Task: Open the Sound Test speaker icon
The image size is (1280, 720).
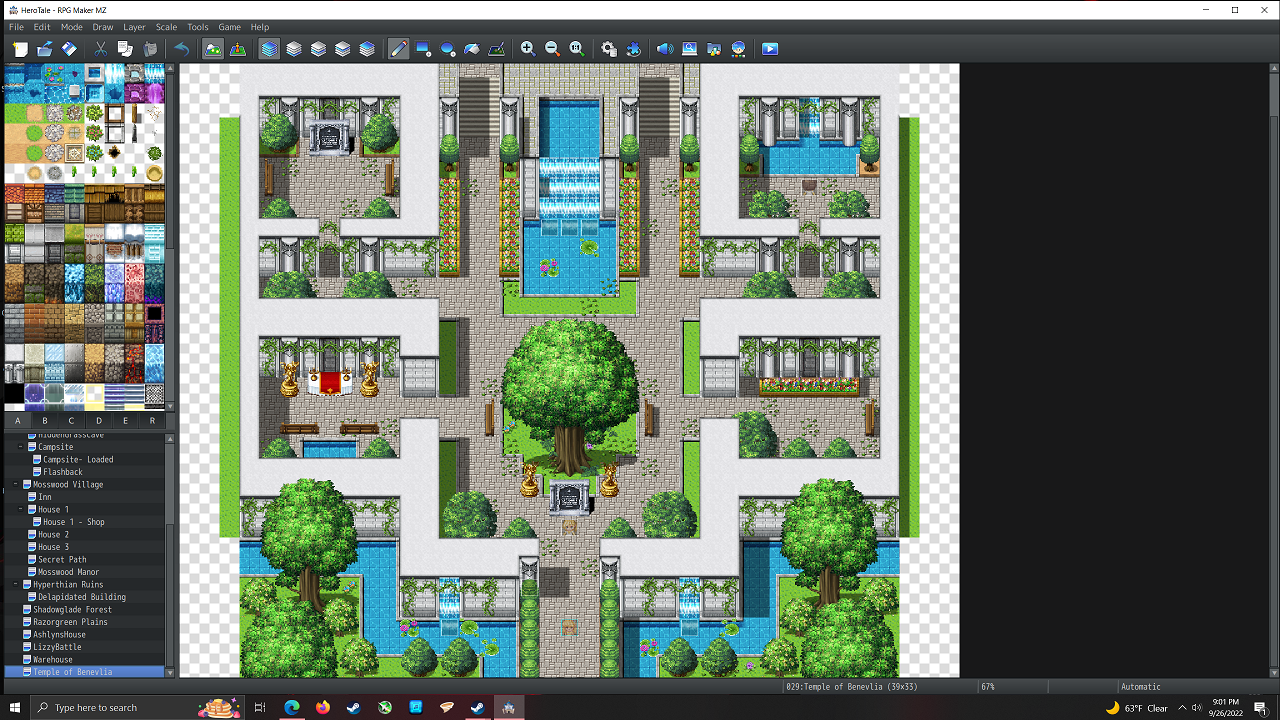Action: pos(665,49)
